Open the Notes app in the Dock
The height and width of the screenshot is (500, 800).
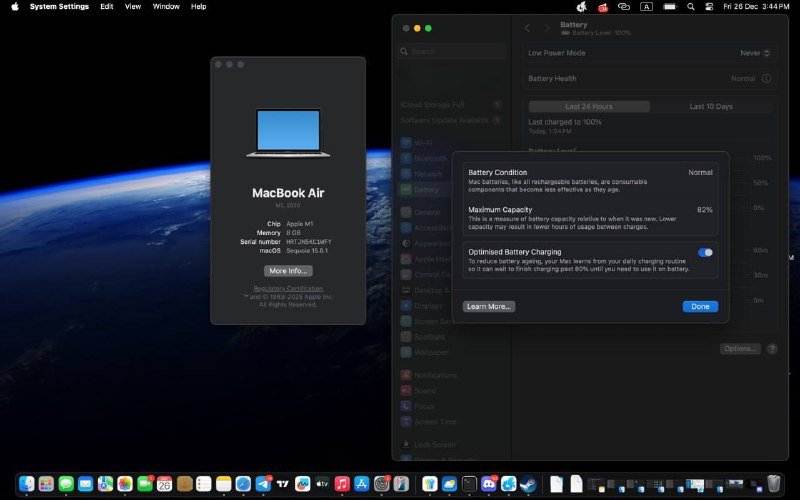click(x=223, y=483)
